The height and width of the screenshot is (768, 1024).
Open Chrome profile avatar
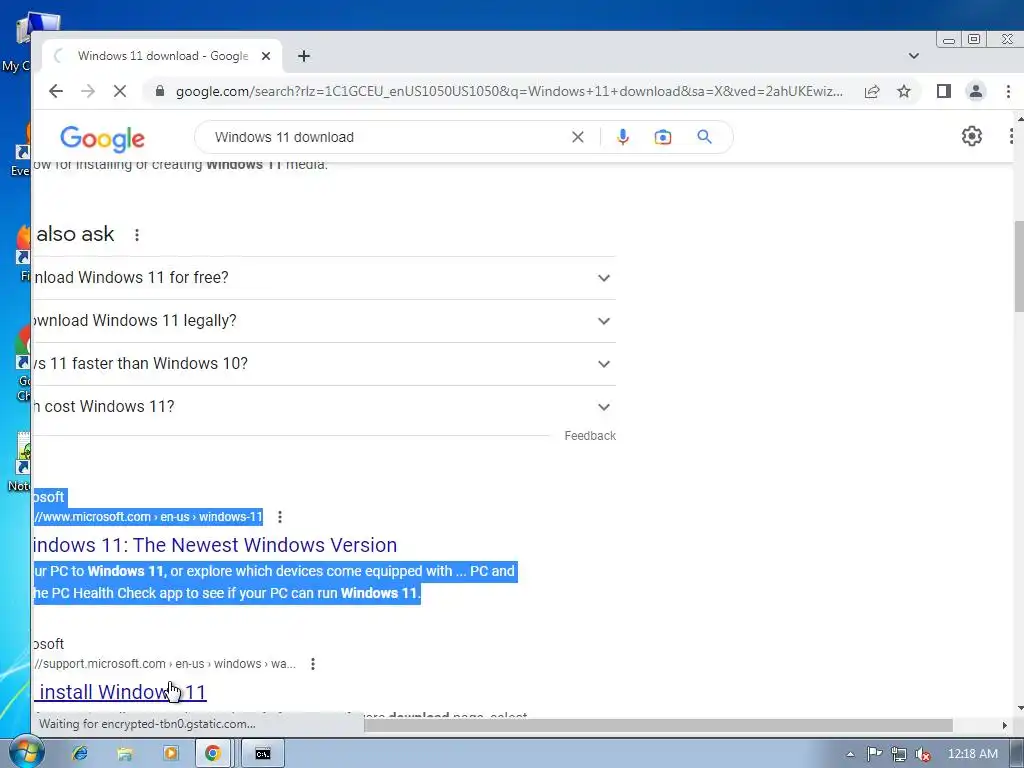pos(976,91)
